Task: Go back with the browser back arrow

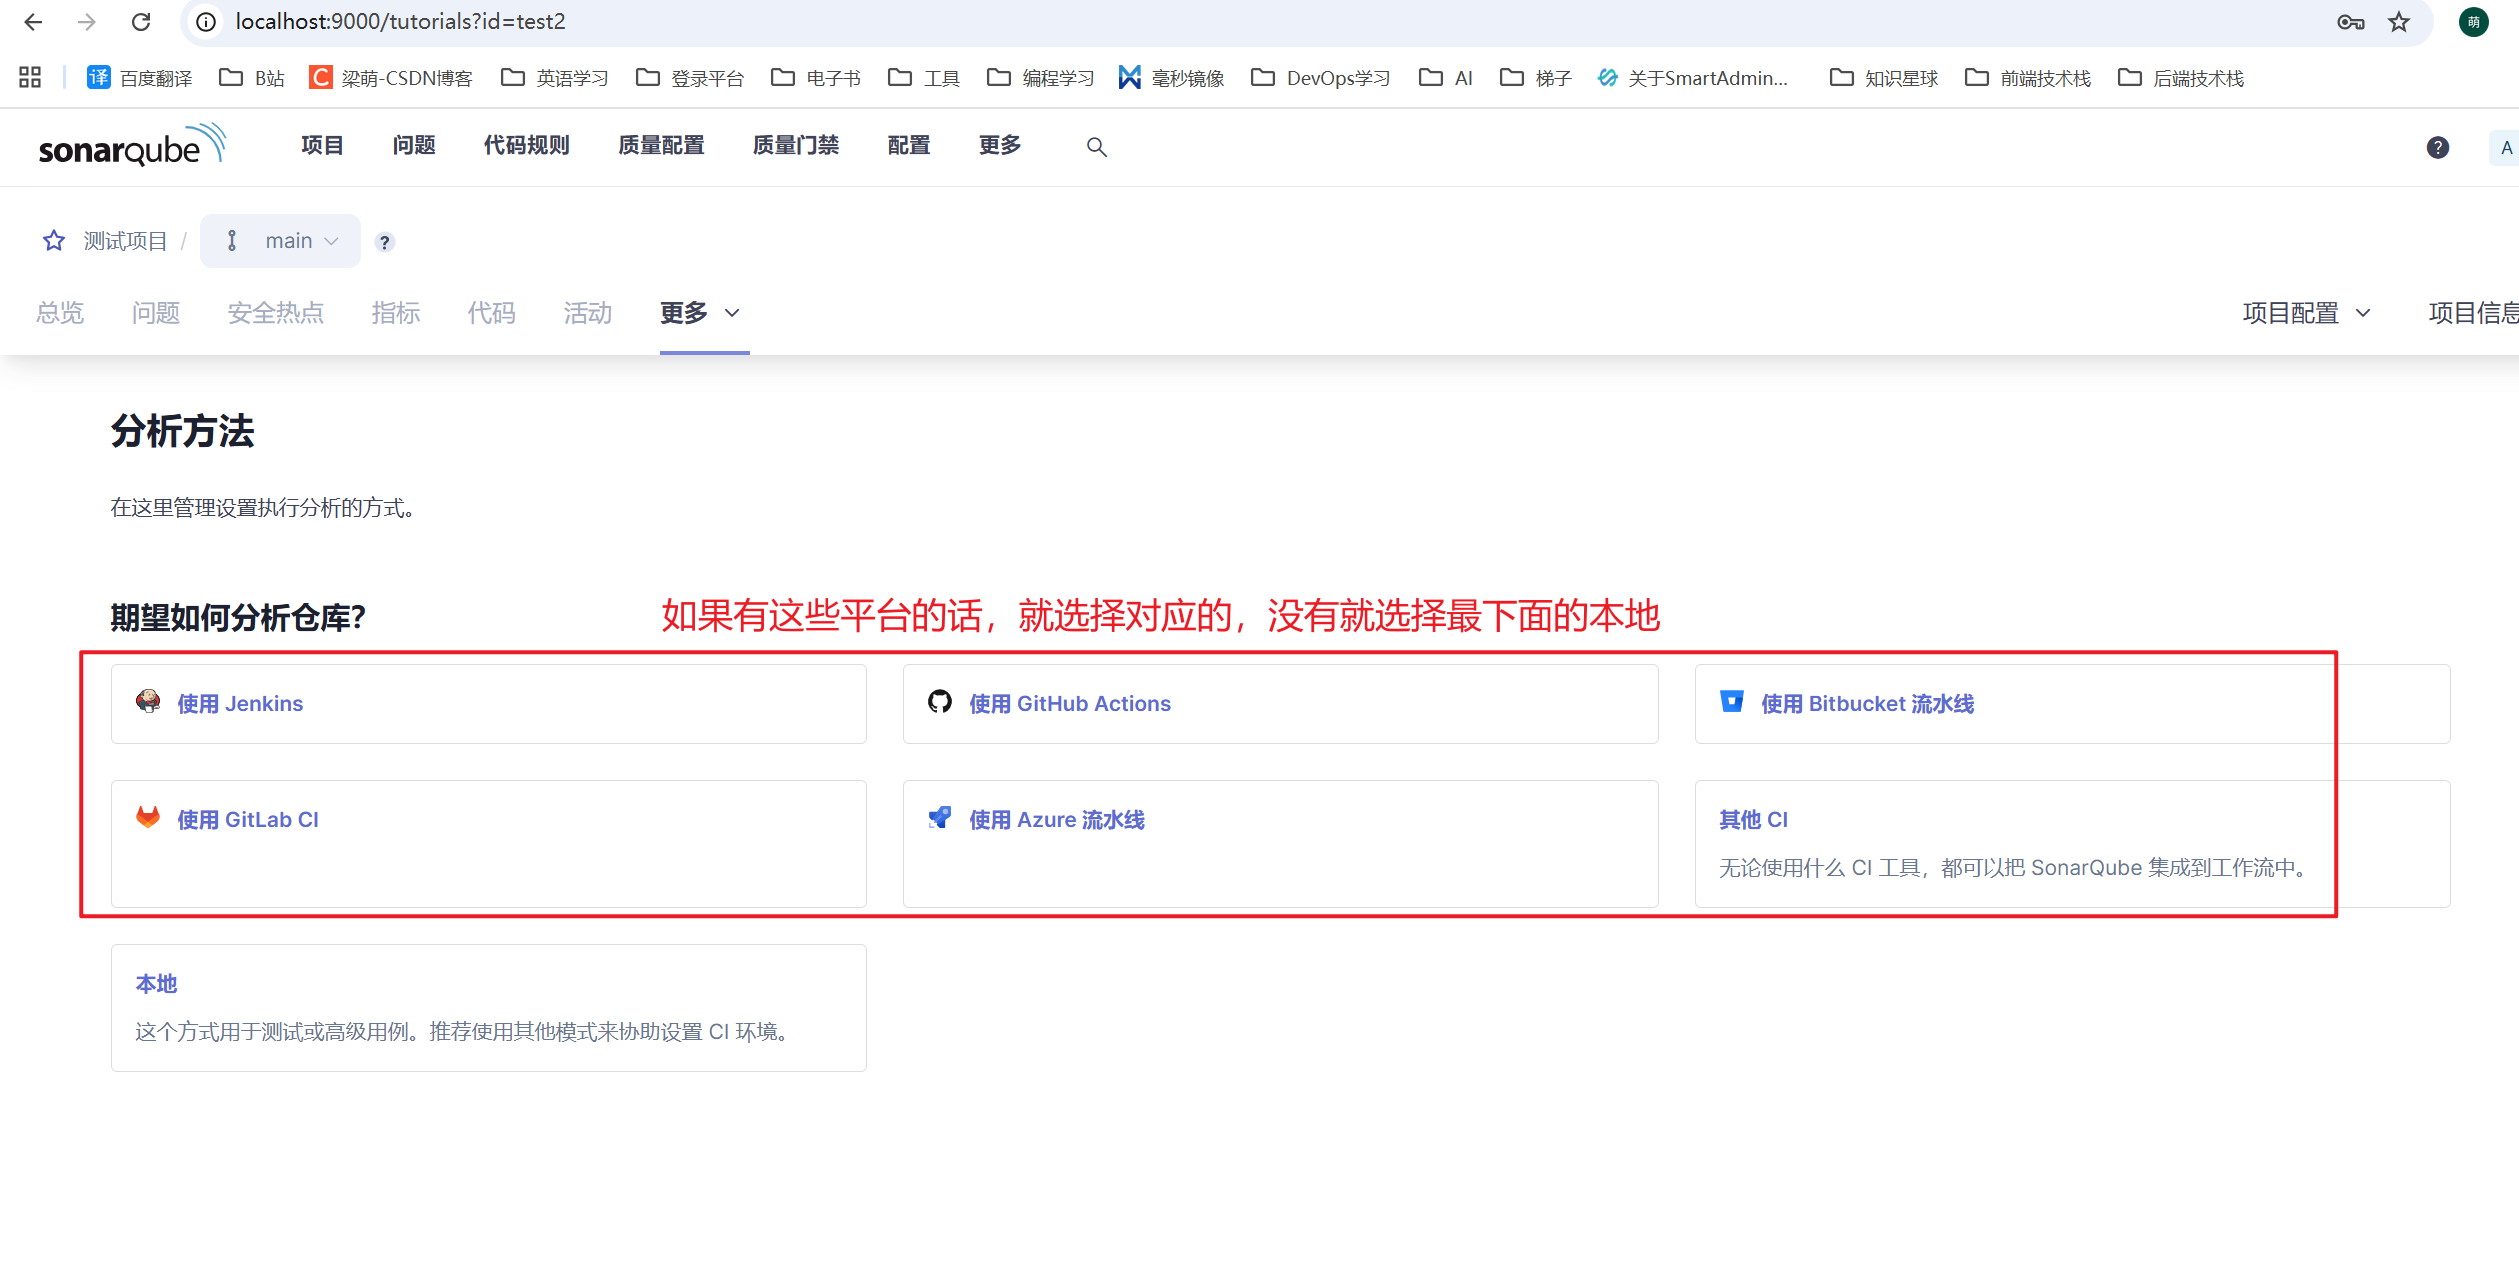Action: pyautogui.click(x=33, y=22)
